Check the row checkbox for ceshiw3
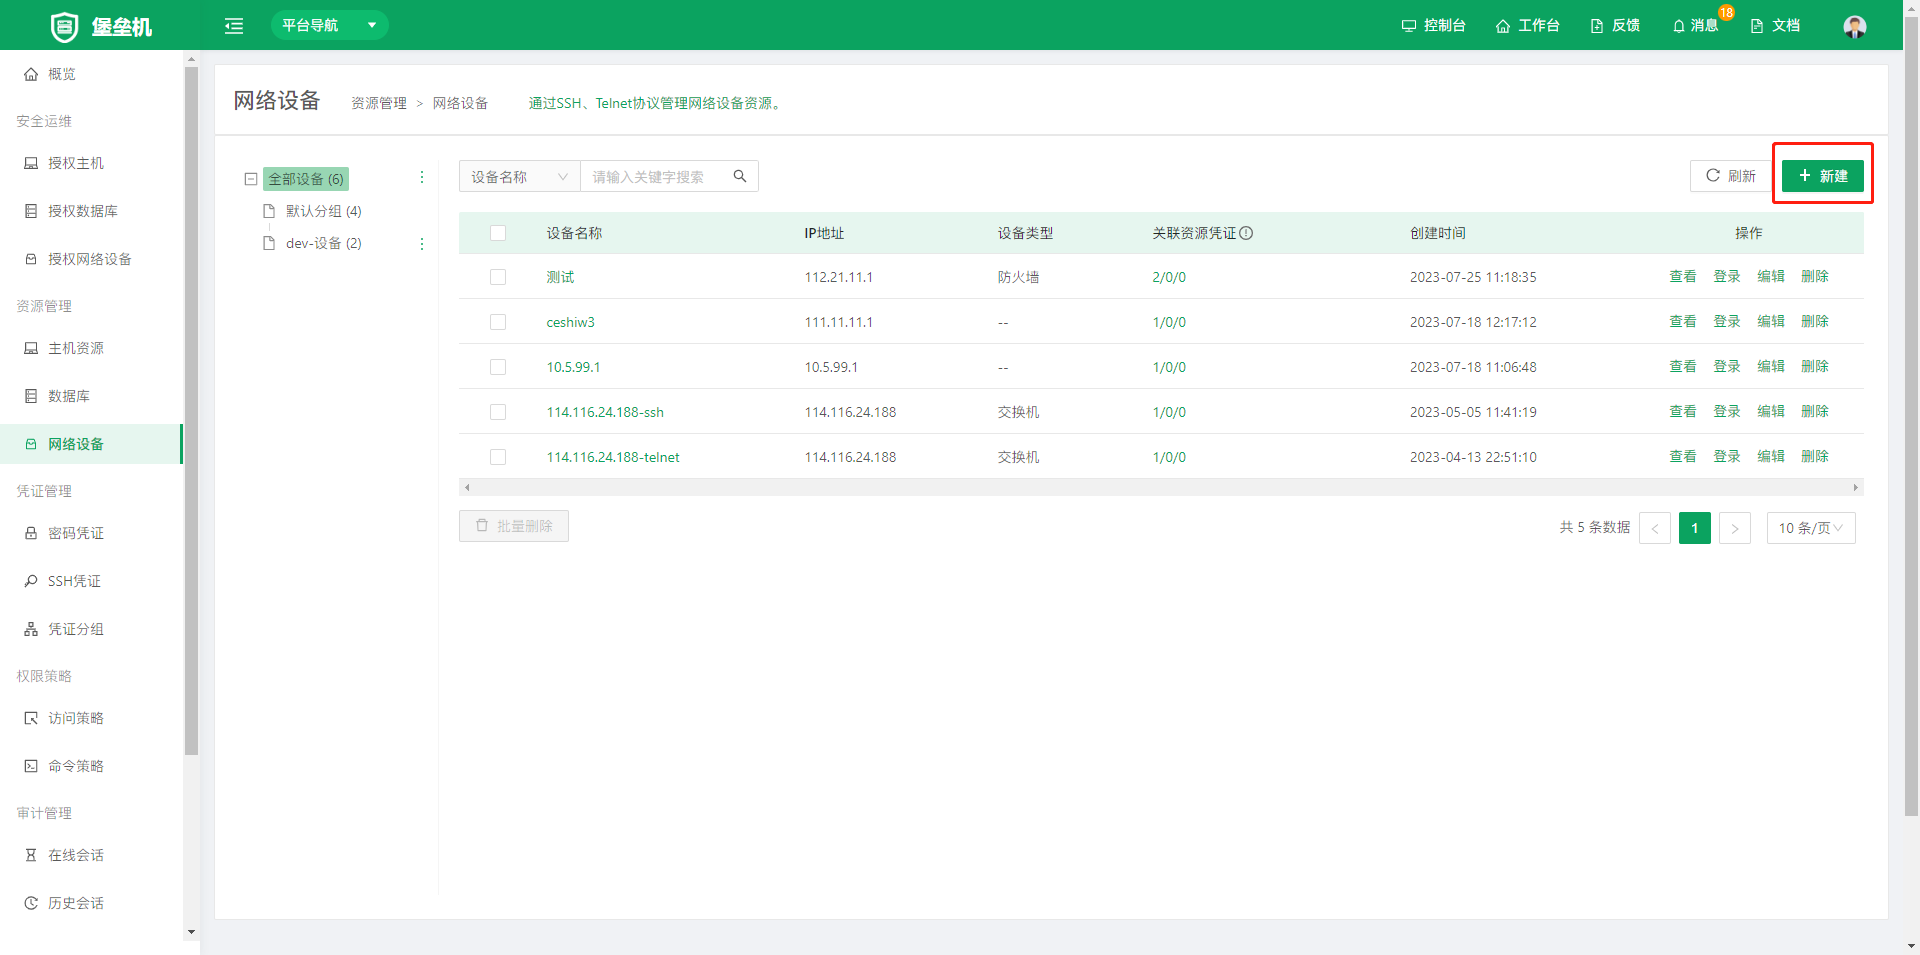This screenshot has width=1920, height=955. click(x=498, y=322)
